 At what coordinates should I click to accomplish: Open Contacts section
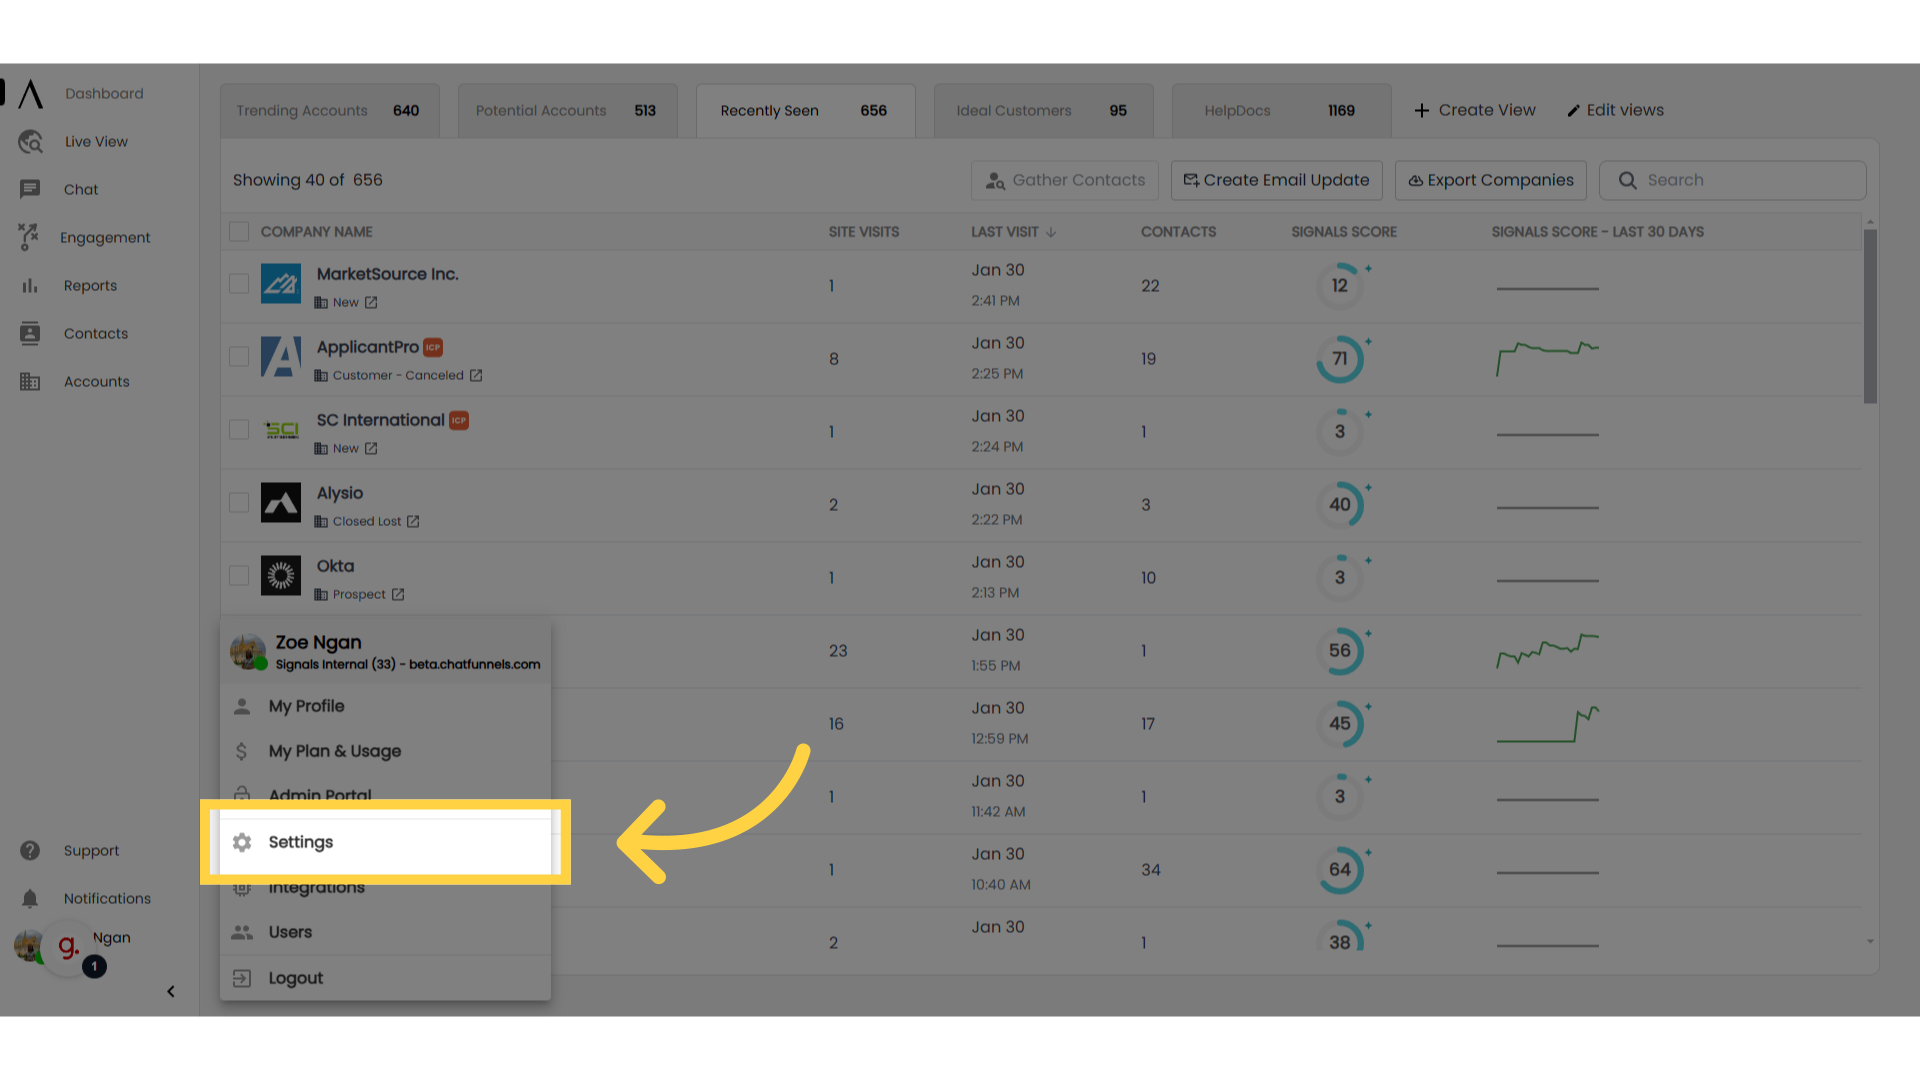(95, 332)
